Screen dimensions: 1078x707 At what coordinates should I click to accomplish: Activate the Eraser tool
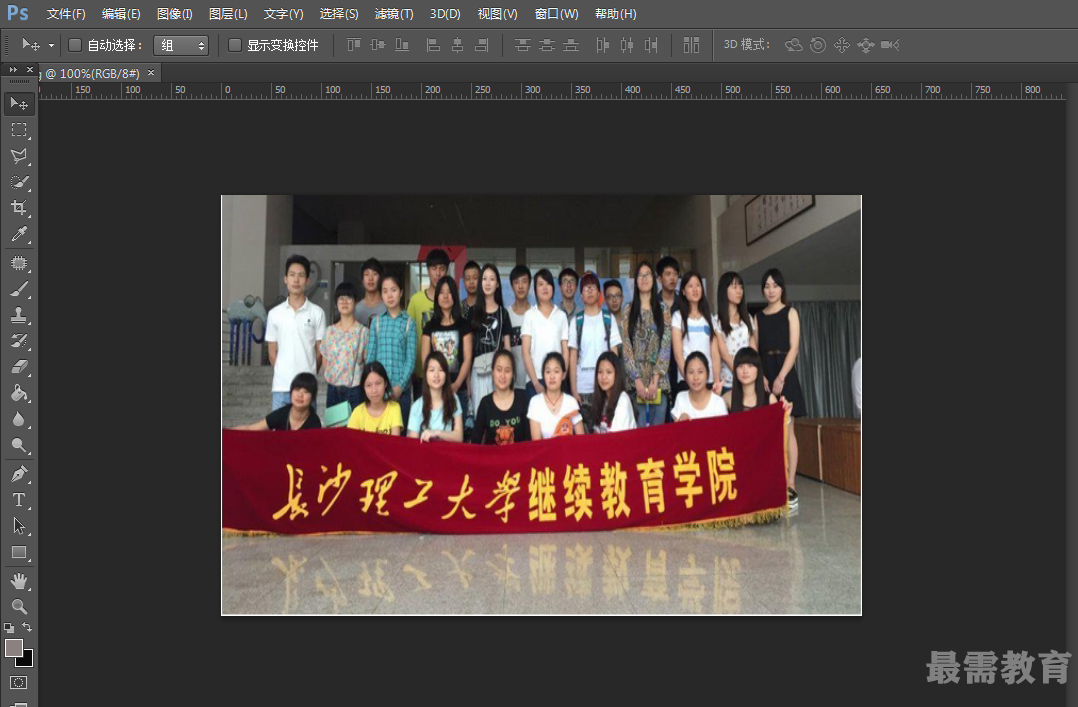[19, 367]
